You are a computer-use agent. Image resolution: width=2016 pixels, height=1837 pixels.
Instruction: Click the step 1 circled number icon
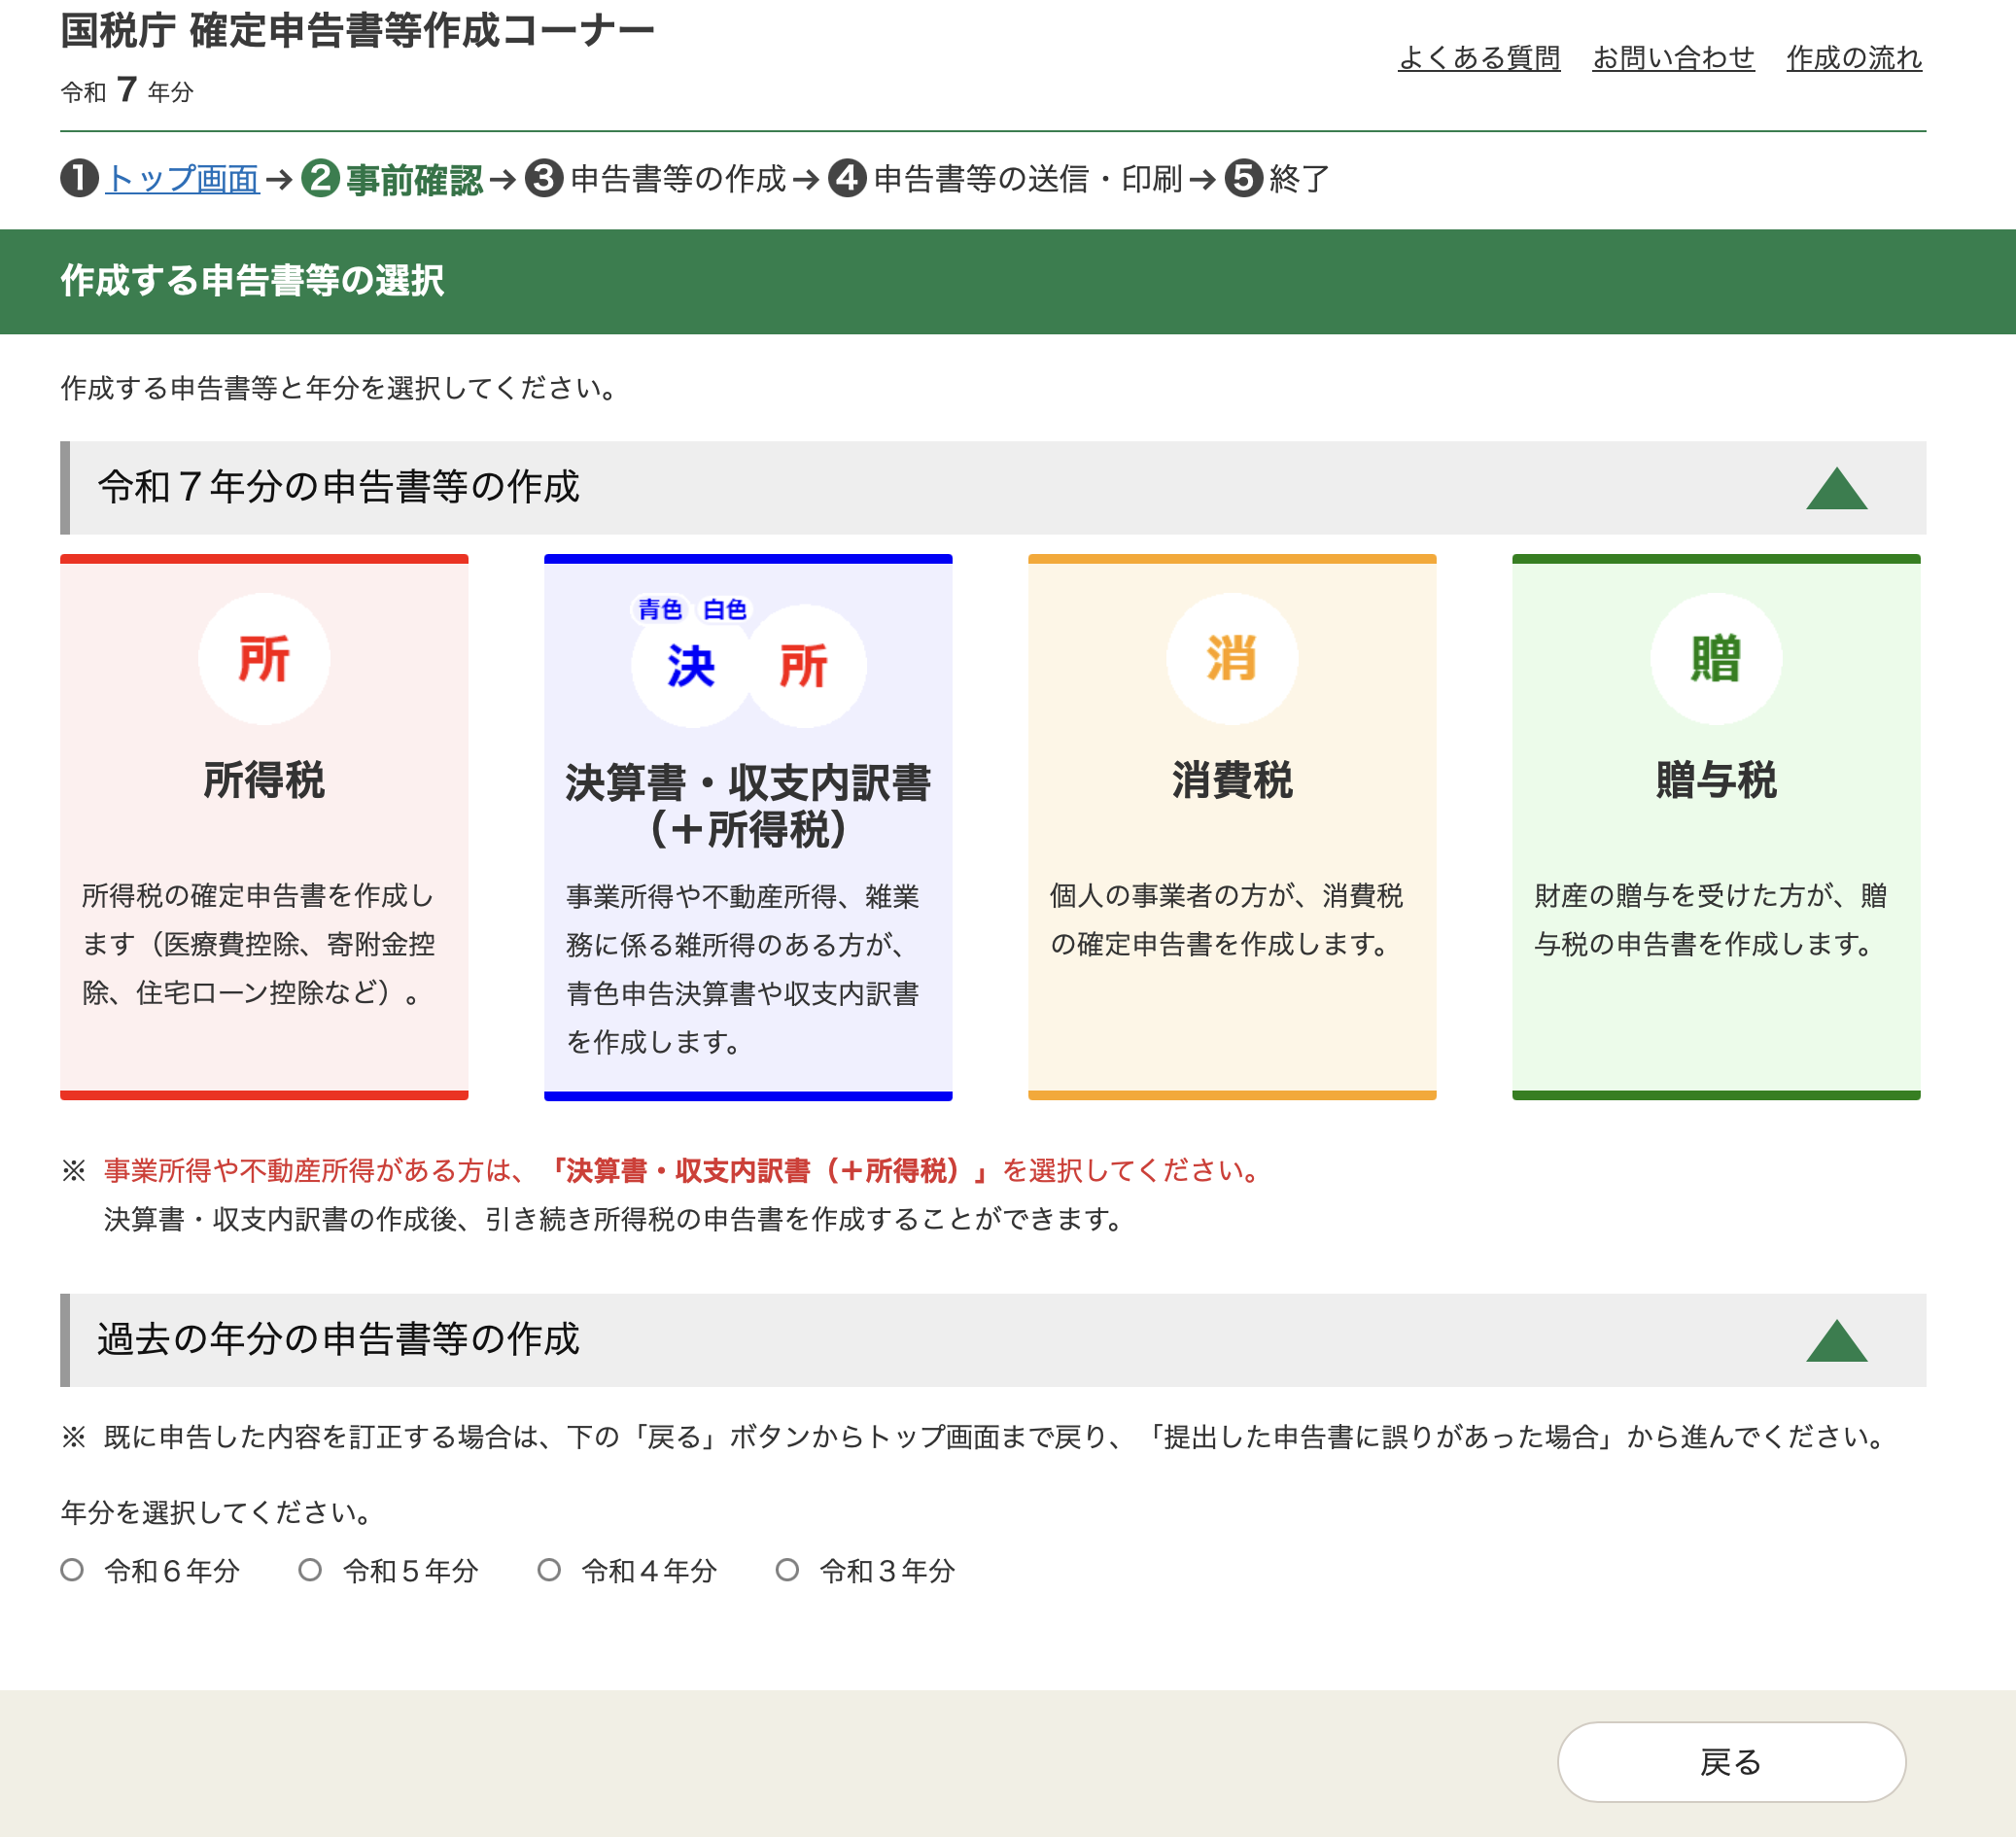click(x=79, y=179)
